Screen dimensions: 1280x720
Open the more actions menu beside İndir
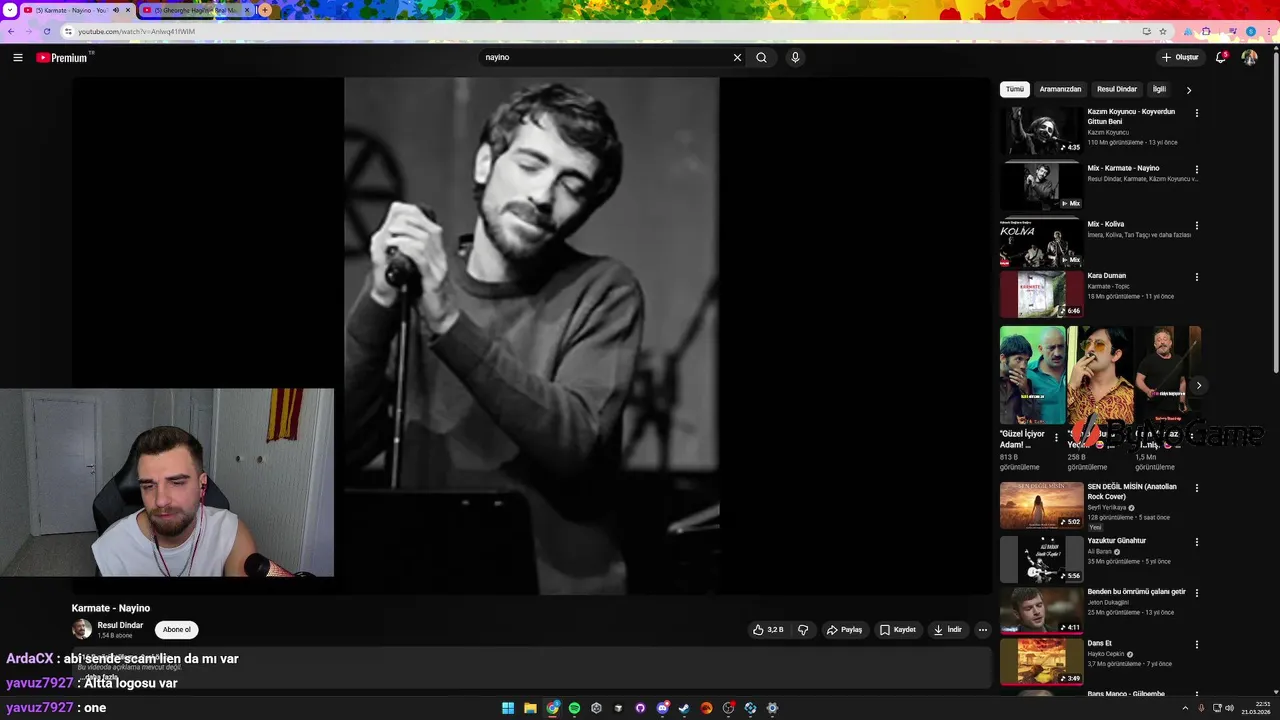tap(982, 630)
